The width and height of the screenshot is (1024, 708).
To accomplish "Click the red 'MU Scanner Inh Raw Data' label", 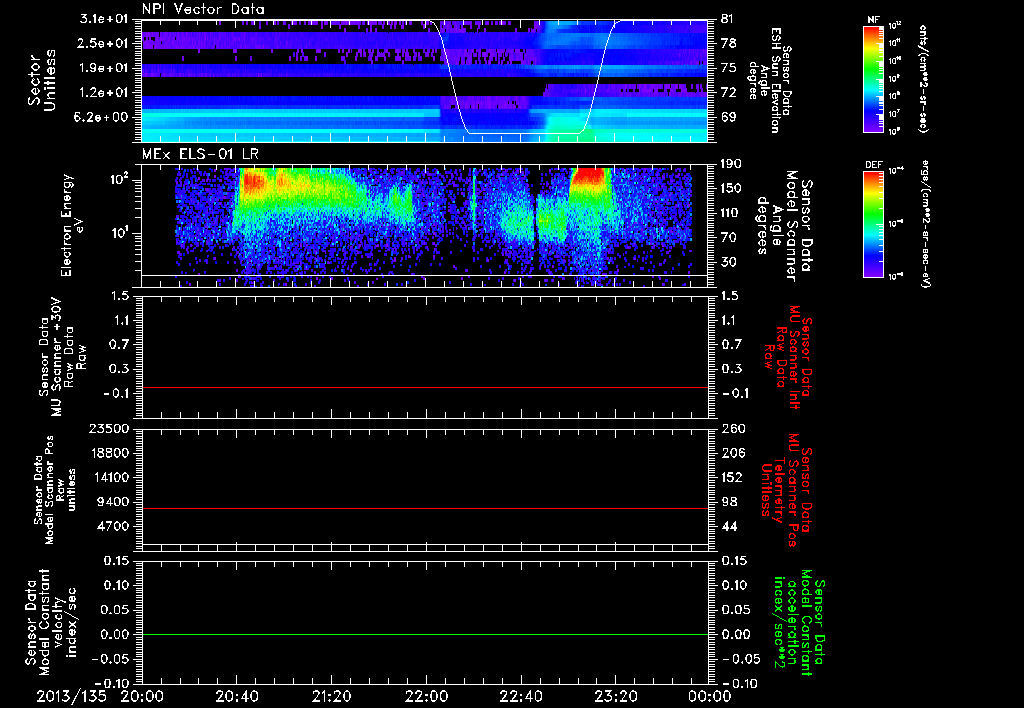I will click(x=788, y=357).
